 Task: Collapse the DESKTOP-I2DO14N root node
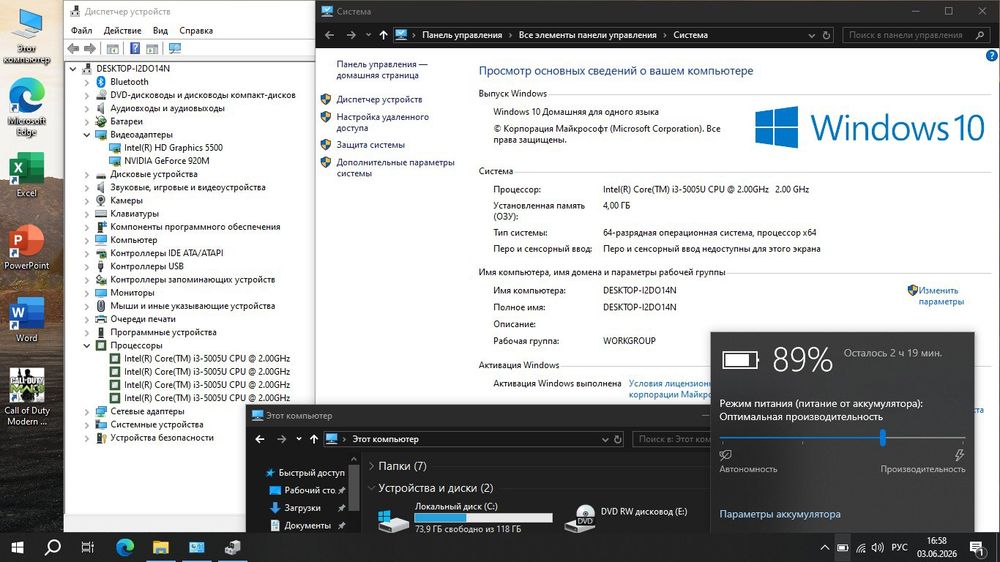73,68
